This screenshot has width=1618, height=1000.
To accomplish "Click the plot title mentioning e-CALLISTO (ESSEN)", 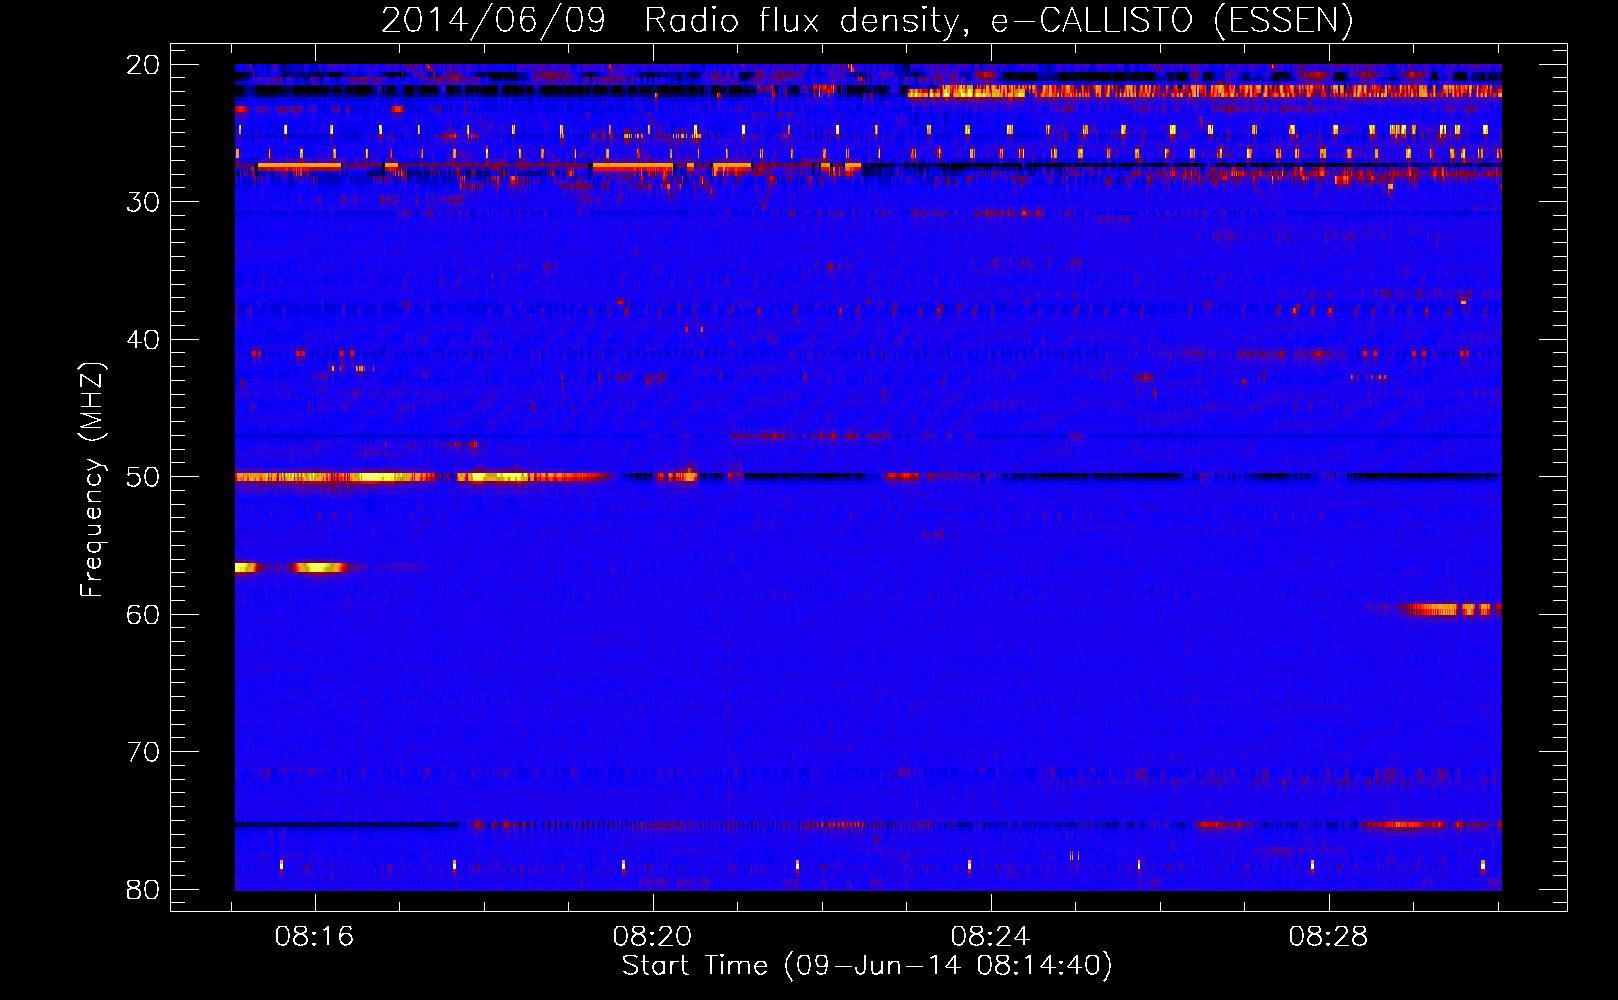I will point(867,20).
